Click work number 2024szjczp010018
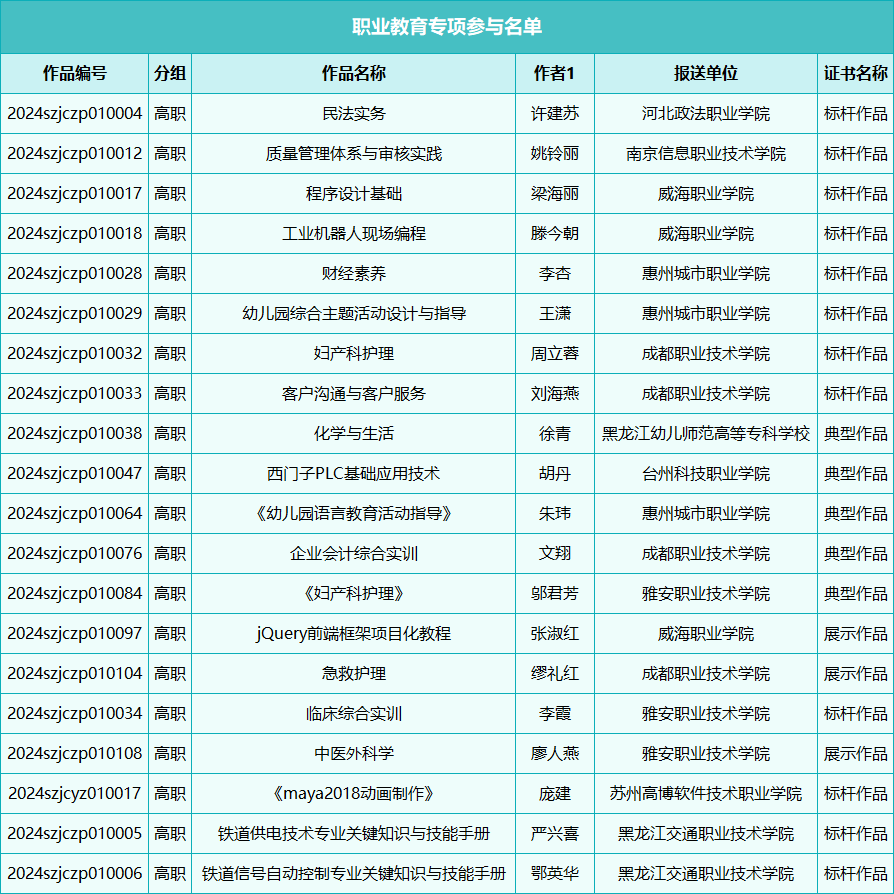This screenshot has height=894, width=894. pos(75,233)
